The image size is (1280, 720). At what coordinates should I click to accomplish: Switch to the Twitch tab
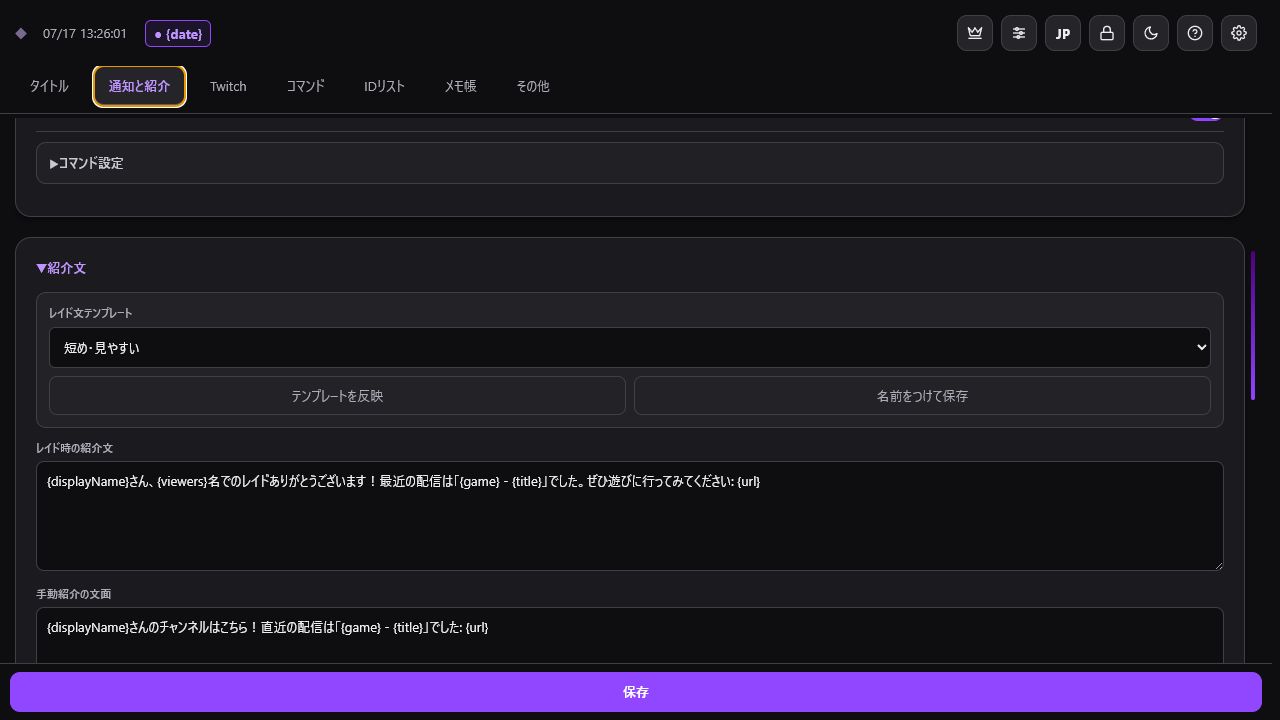(x=228, y=86)
